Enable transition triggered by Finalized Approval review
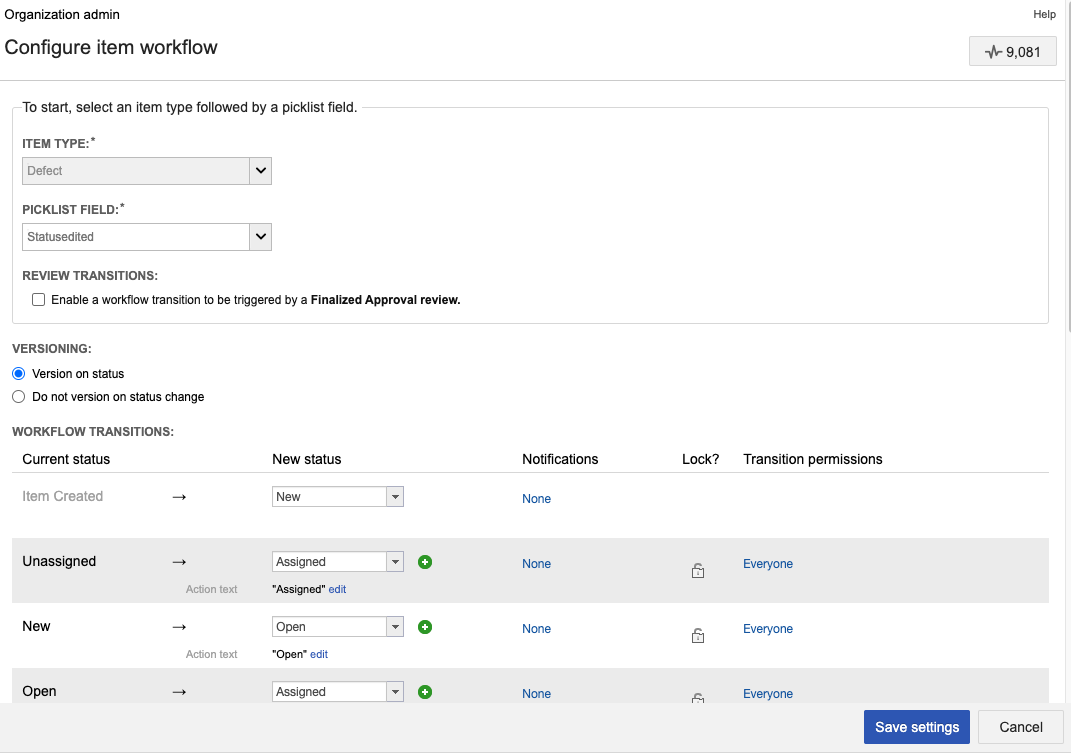The image size is (1071, 753). (38, 299)
